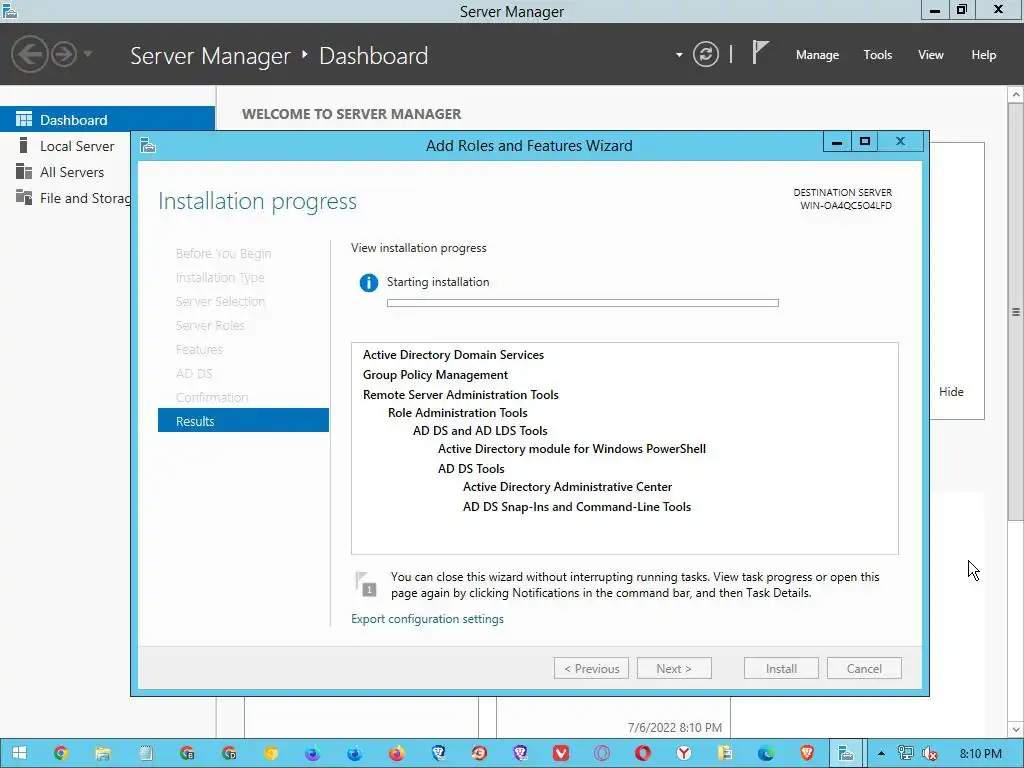Open the network icon in system tray
This screenshot has height=768, width=1024.
pos(905,754)
